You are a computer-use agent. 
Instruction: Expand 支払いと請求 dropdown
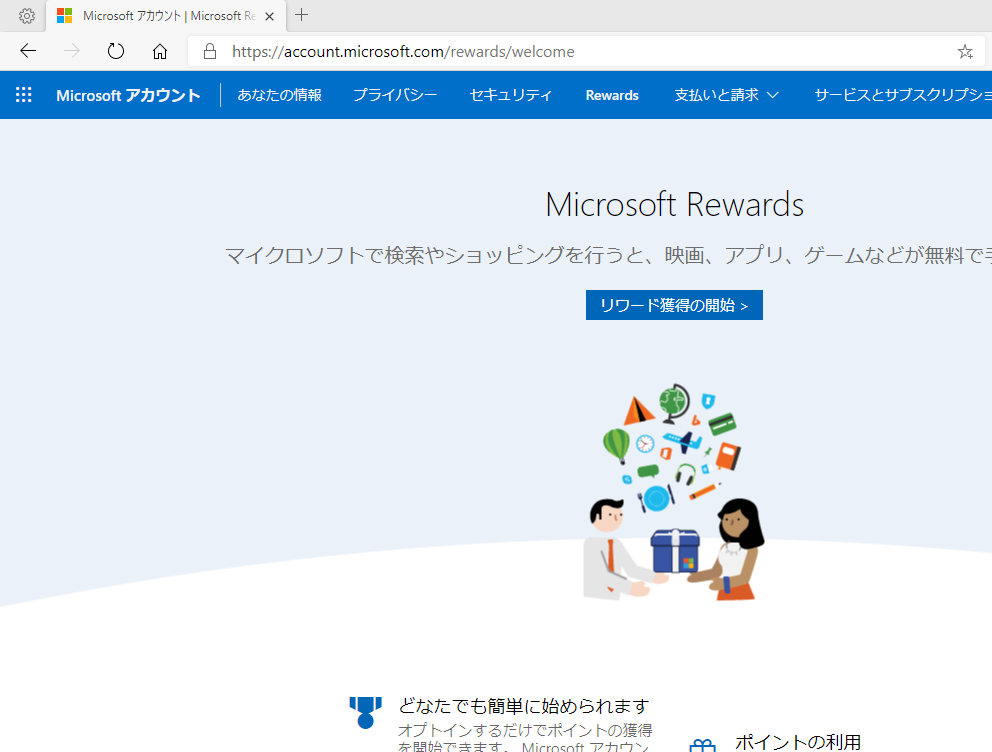click(x=726, y=95)
